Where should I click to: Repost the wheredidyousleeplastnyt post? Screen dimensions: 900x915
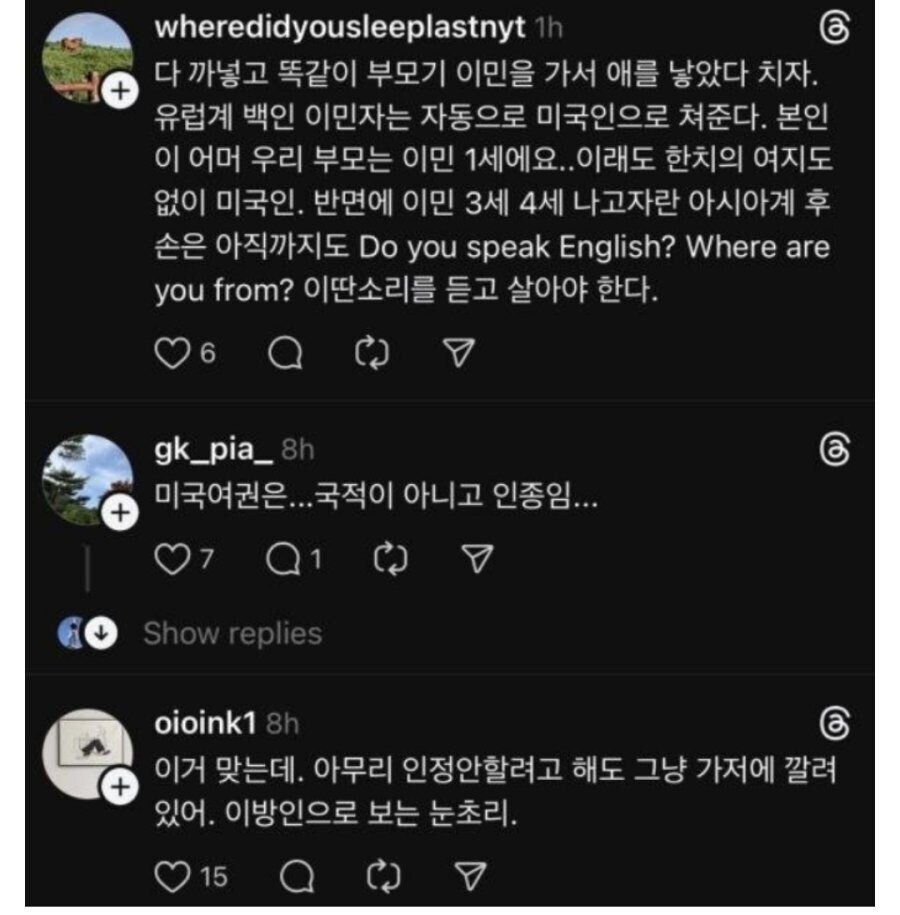coord(372,352)
